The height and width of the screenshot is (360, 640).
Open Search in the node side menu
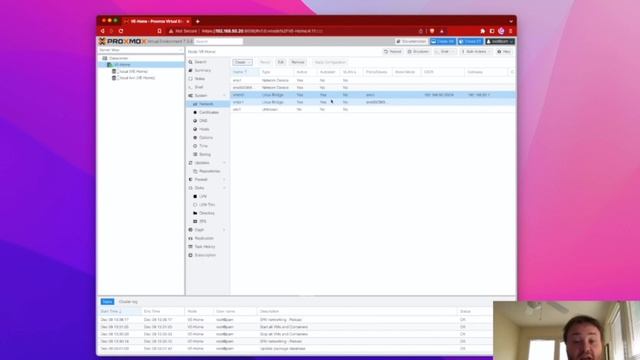click(x=200, y=62)
